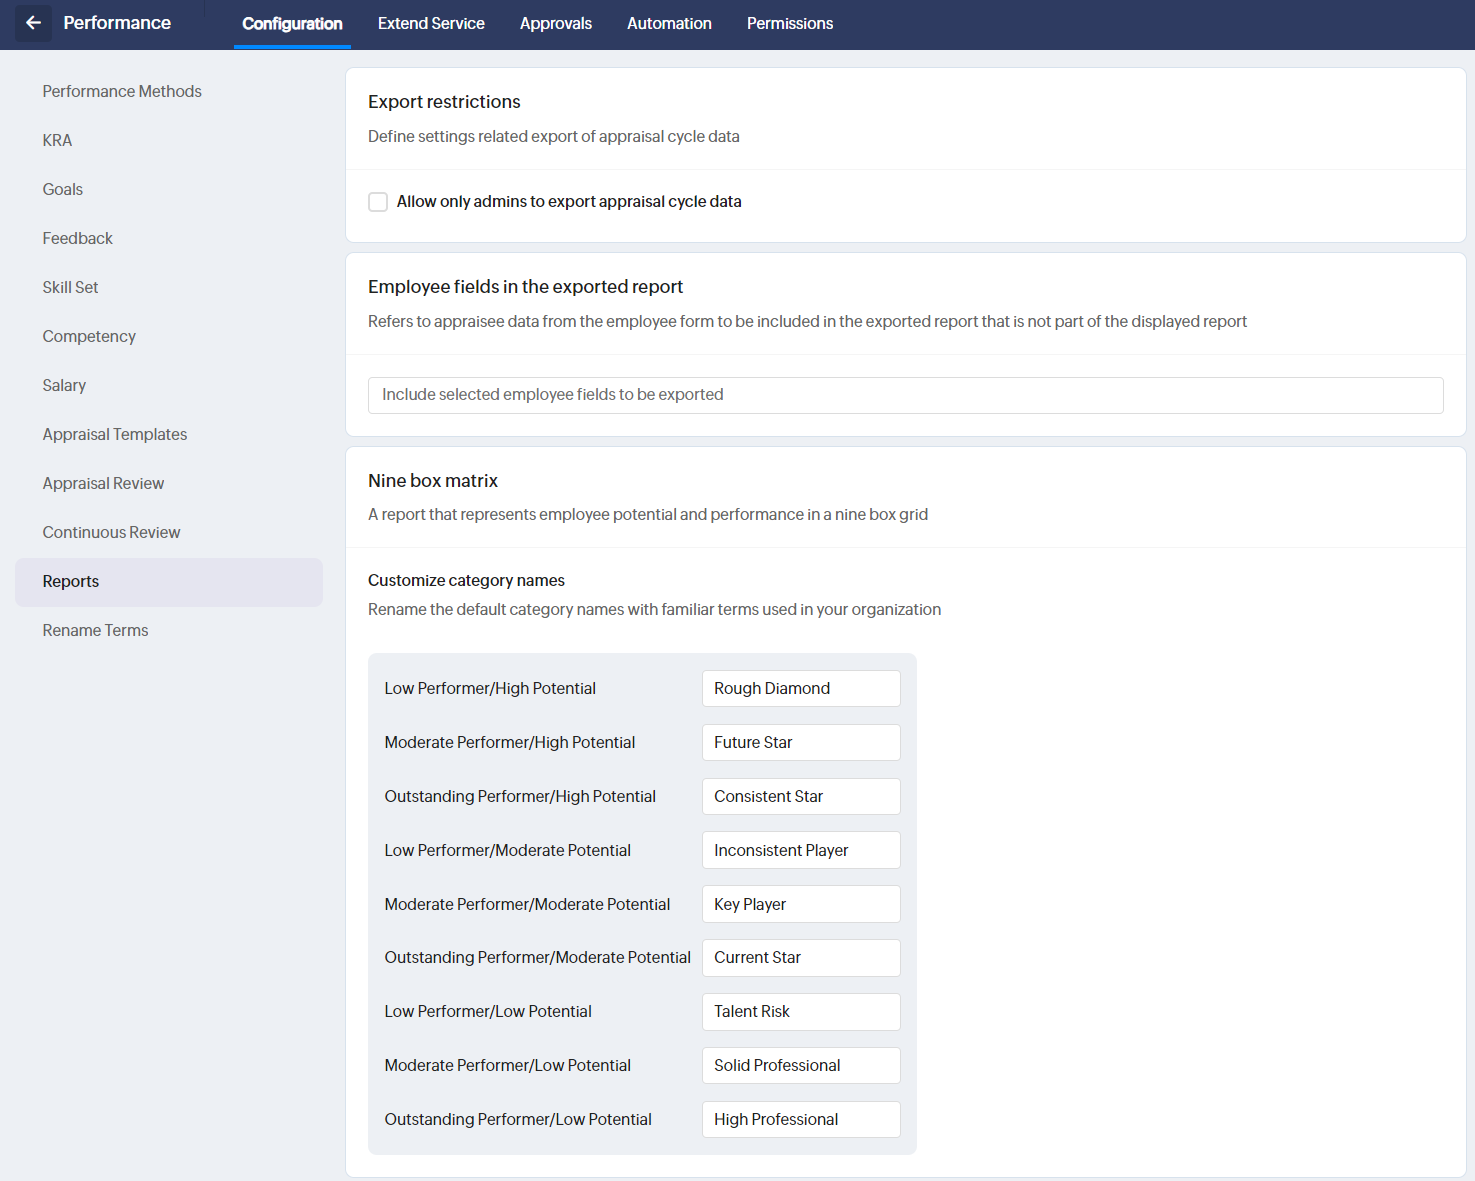1475x1181 pixels.
Task: Go to the Automation tab
Action: point(669,24)
